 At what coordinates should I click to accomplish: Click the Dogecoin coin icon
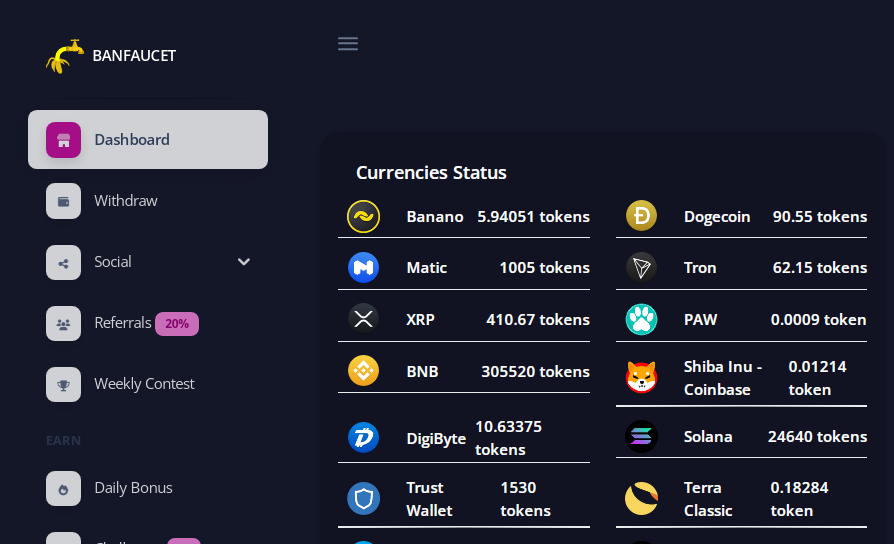coord(641,216)
